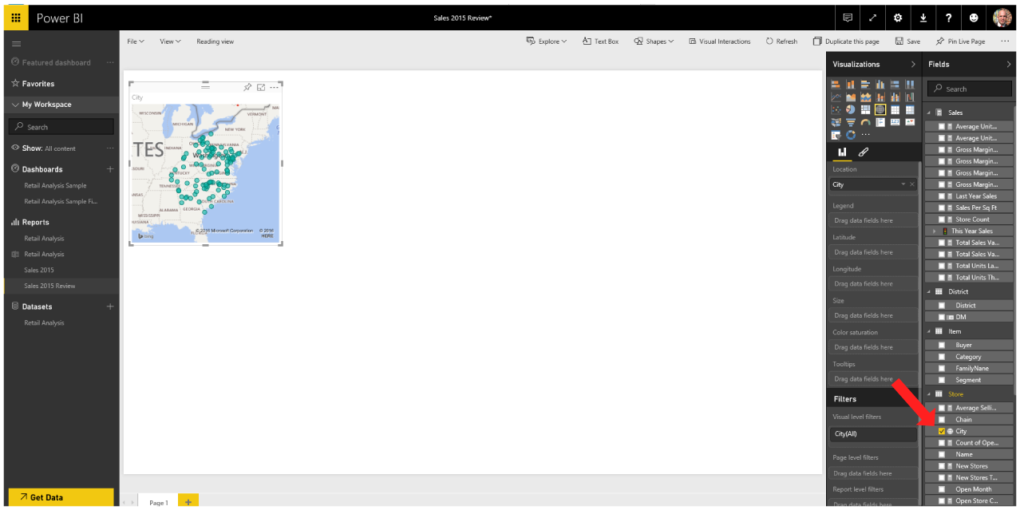Select the gauge visualization

865,123
